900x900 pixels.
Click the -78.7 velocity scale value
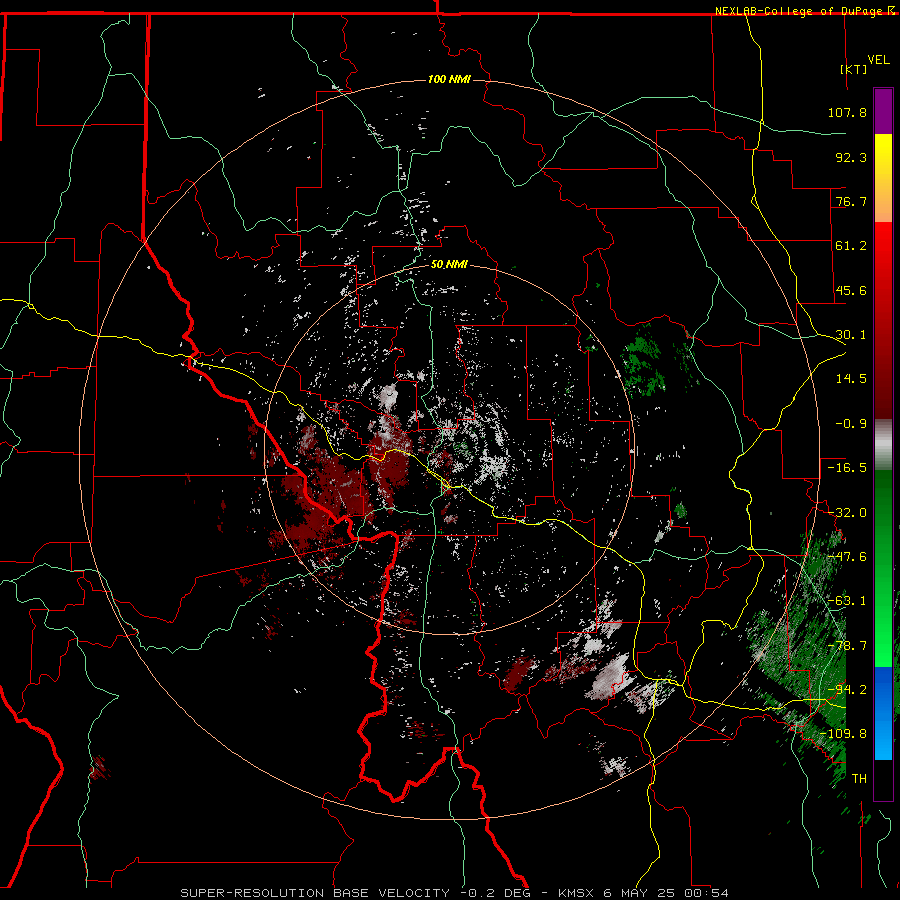(x=847, y=646)
